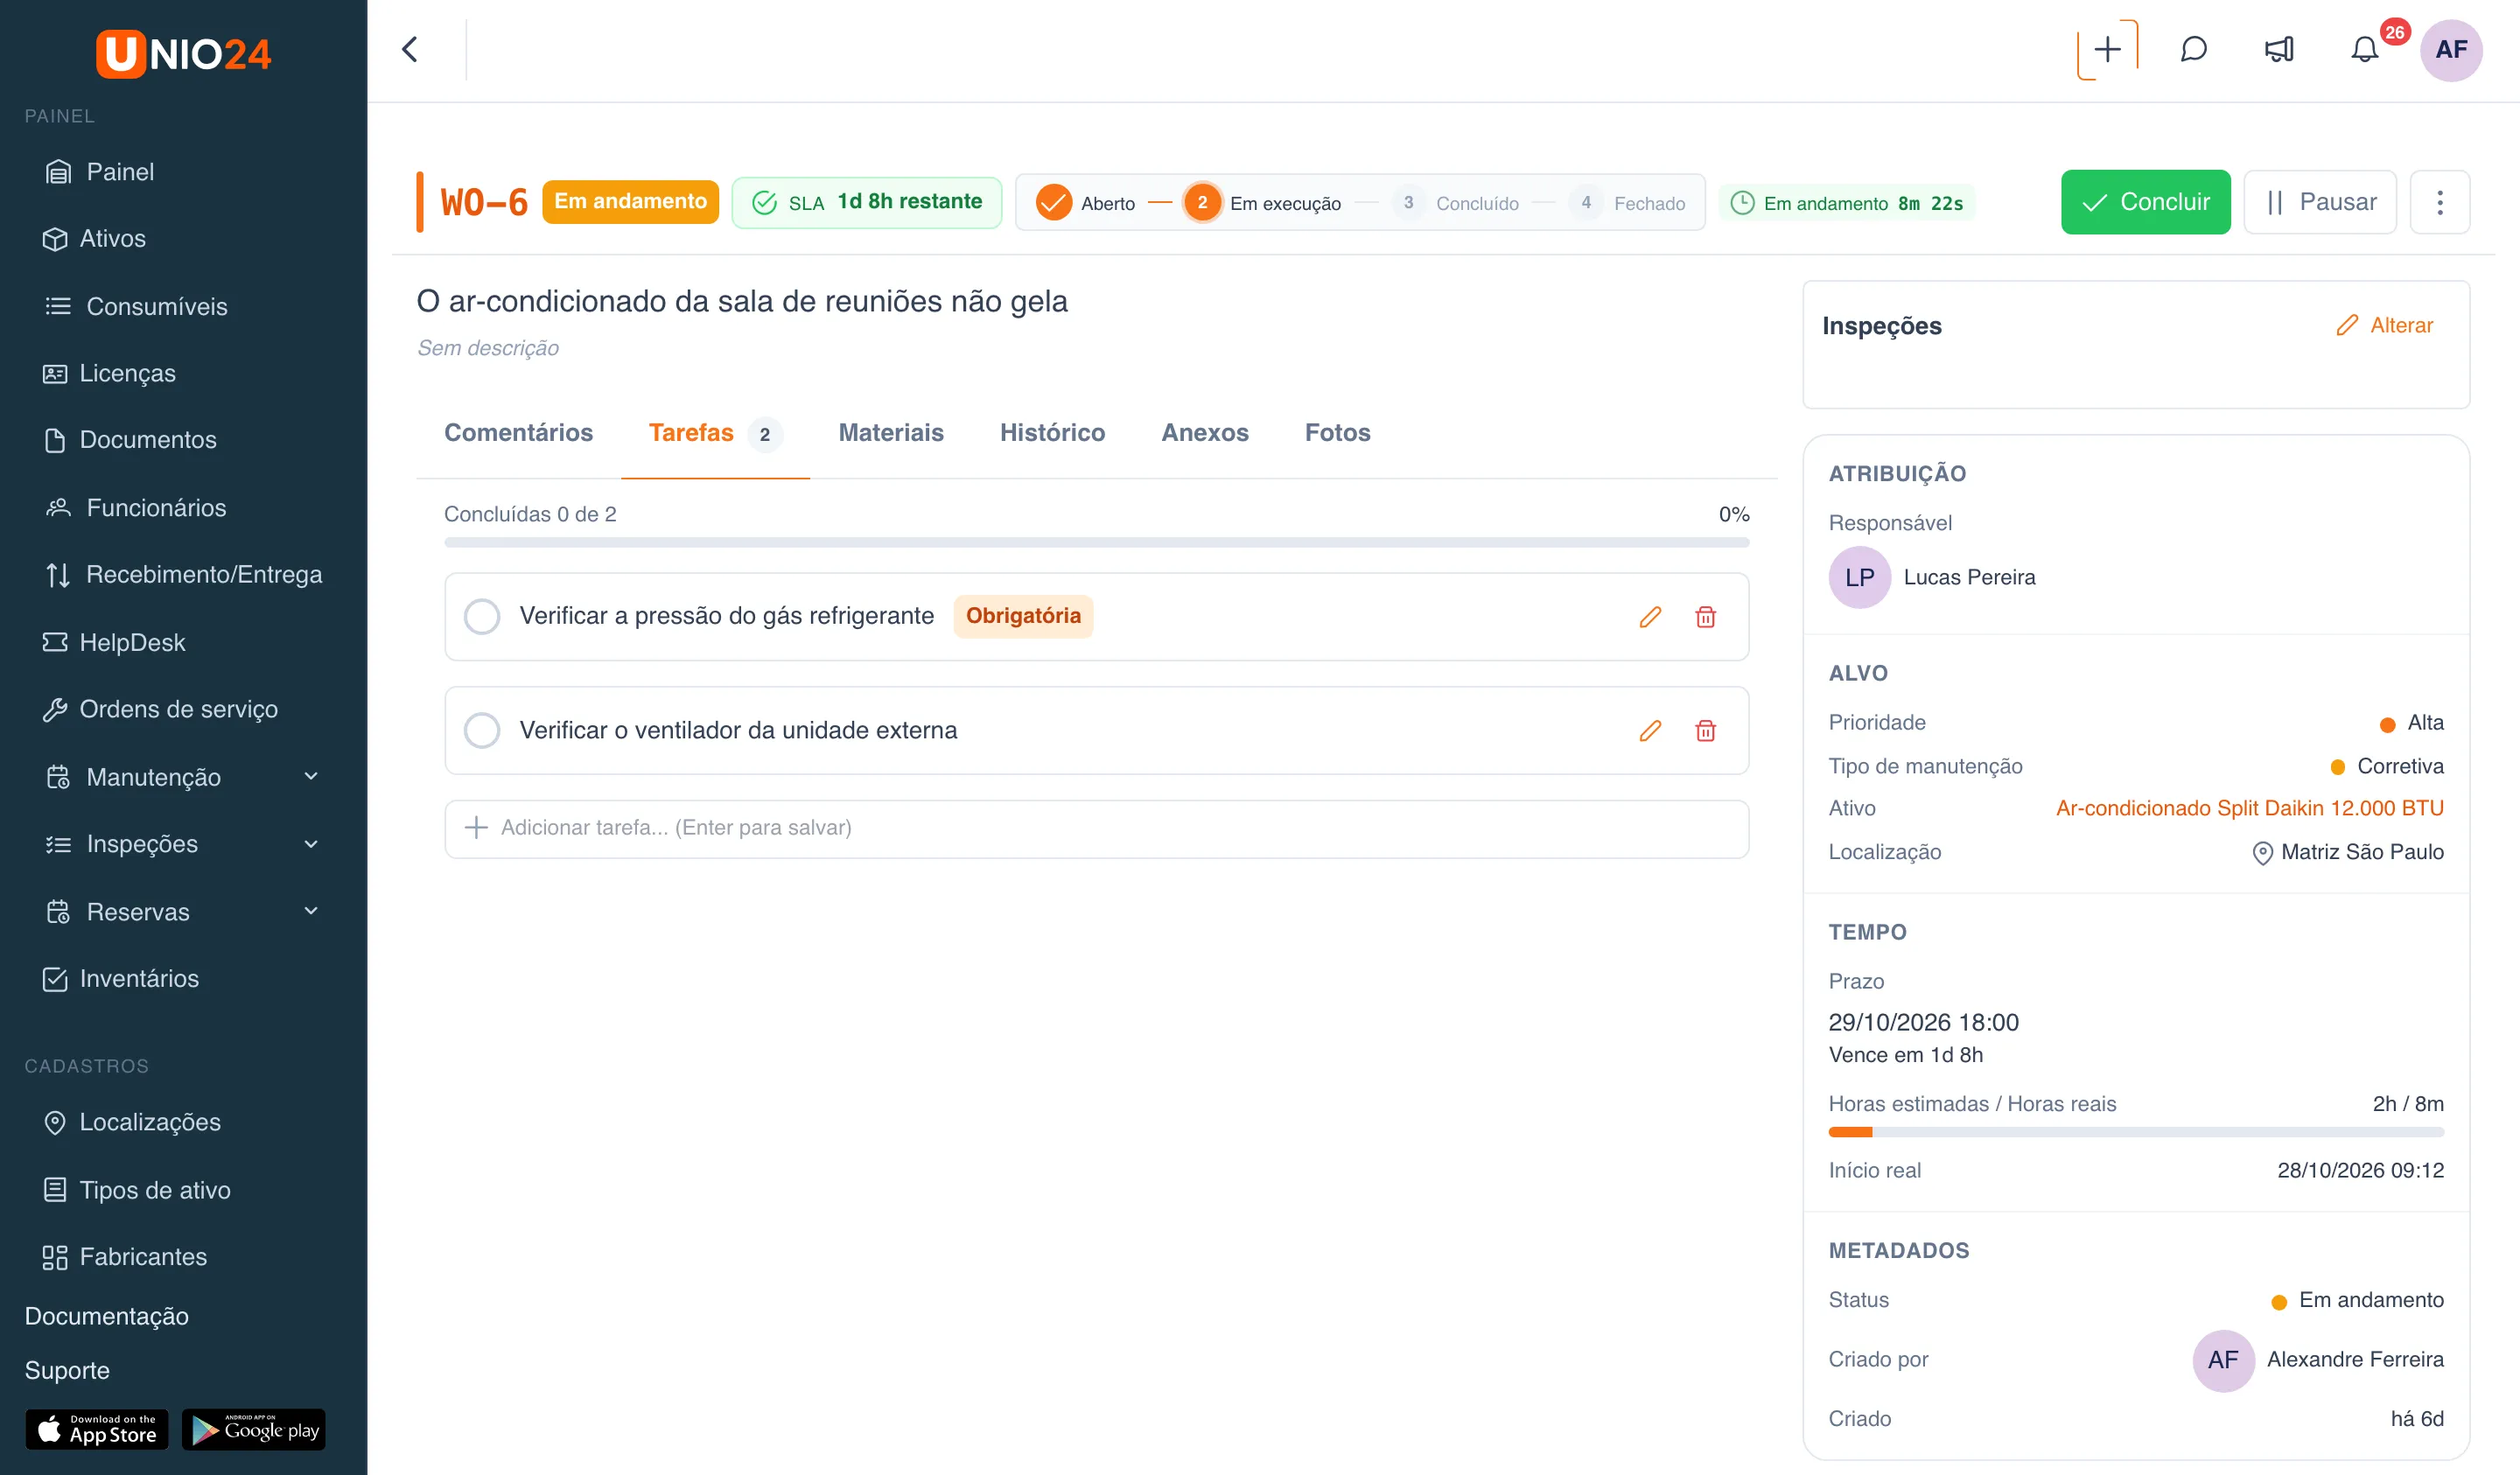Open the plus create-new icon
The width and height of the screenshot is (2520, 1475).
[x=2107, y=49]
